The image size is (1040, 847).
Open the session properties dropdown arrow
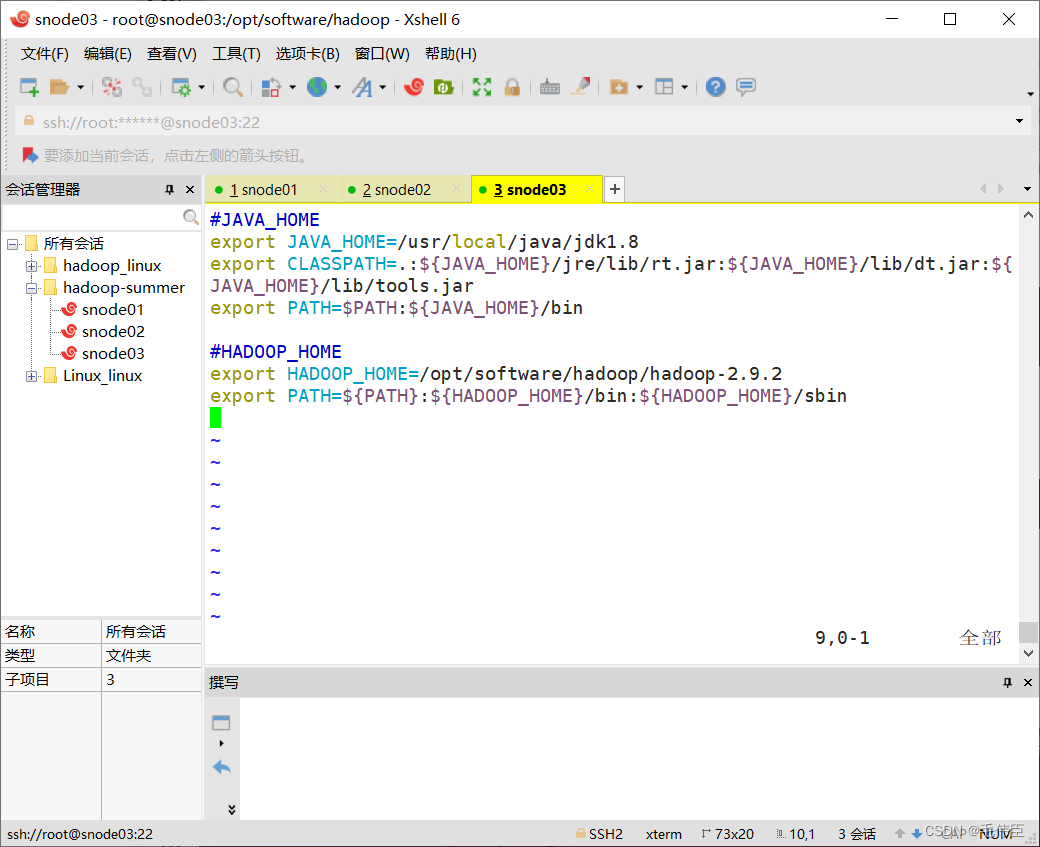pyautogui.click(x=202, y=87)
